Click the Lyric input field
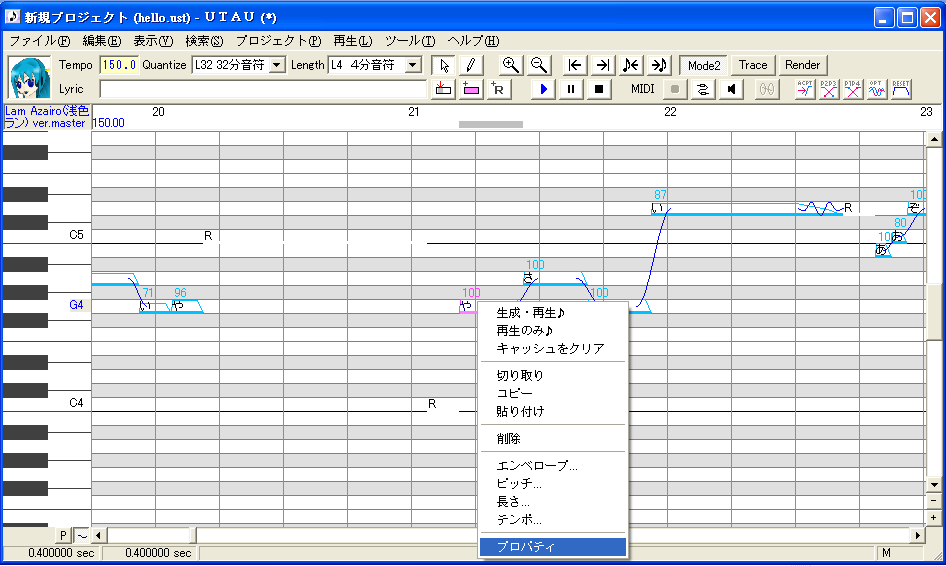This screenshot has width=946, height=566. click(262, 89)
